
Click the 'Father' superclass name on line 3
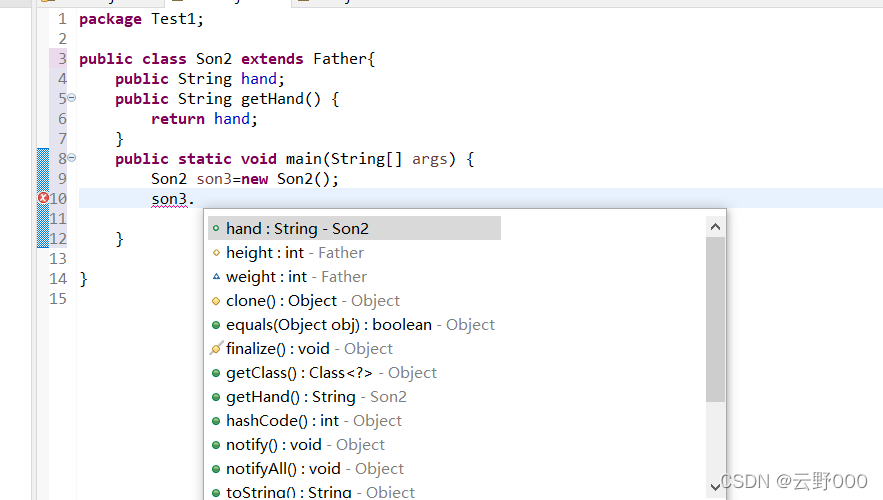click(x=340, y=59)
